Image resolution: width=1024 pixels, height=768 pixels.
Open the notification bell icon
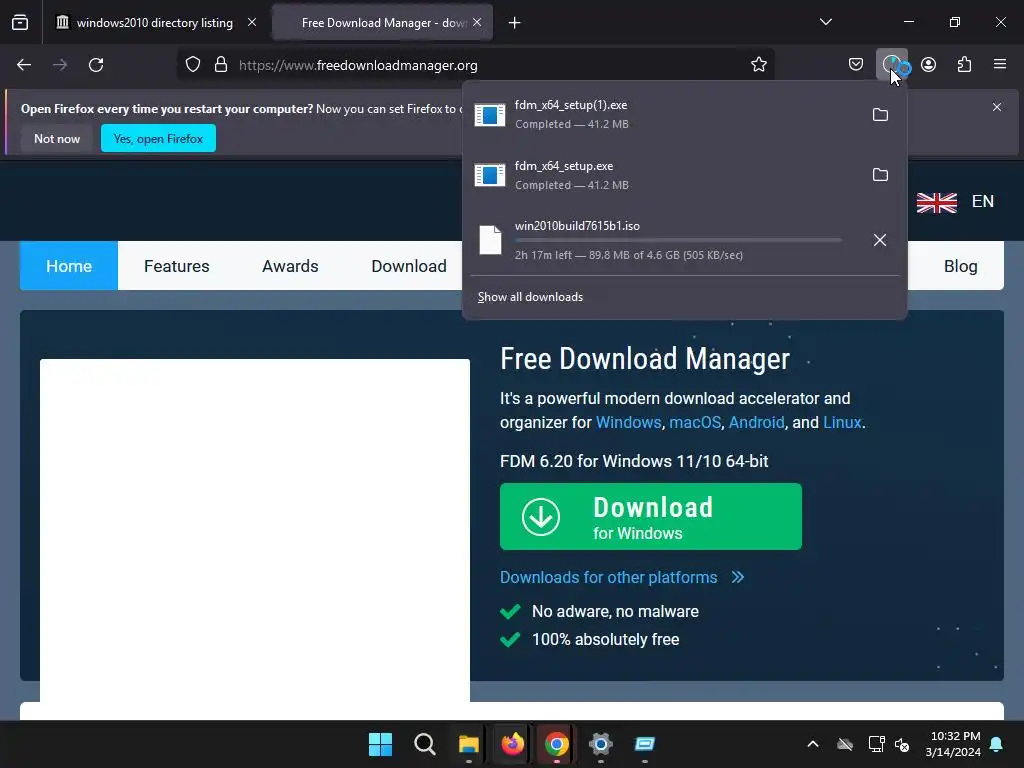(x=997, y=744)
